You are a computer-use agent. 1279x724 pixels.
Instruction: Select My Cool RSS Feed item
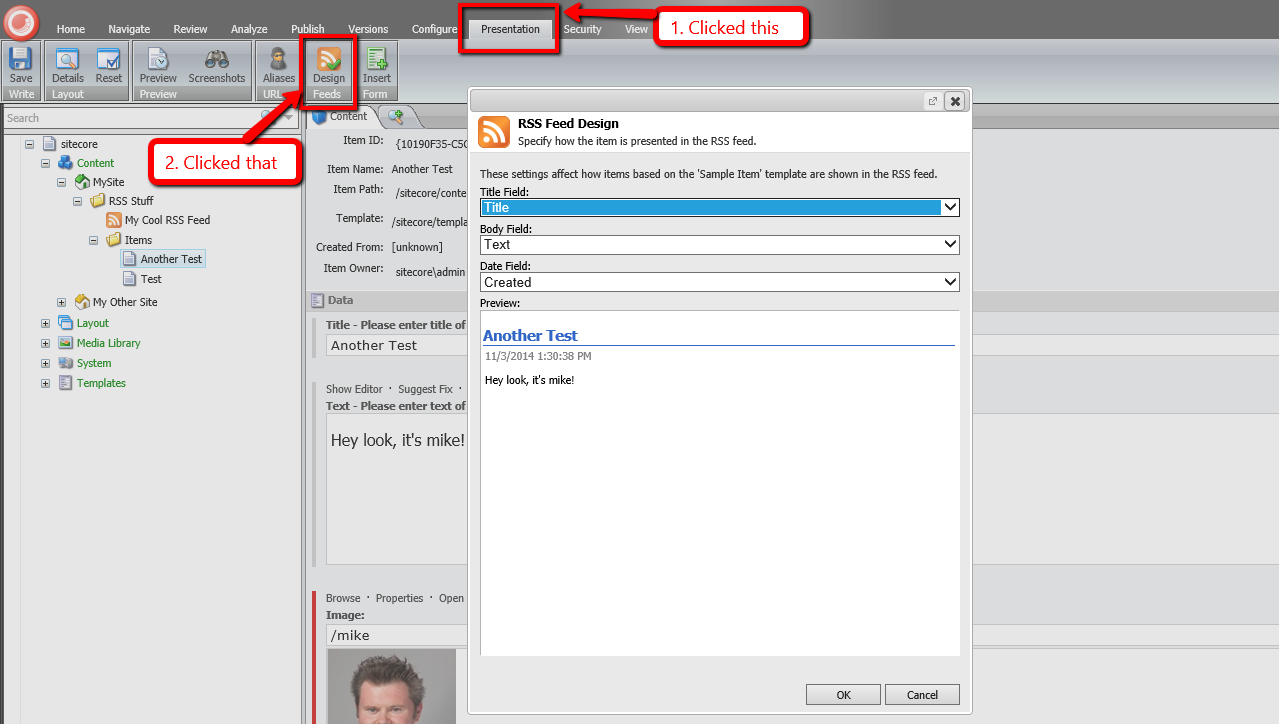coord(167,220)
